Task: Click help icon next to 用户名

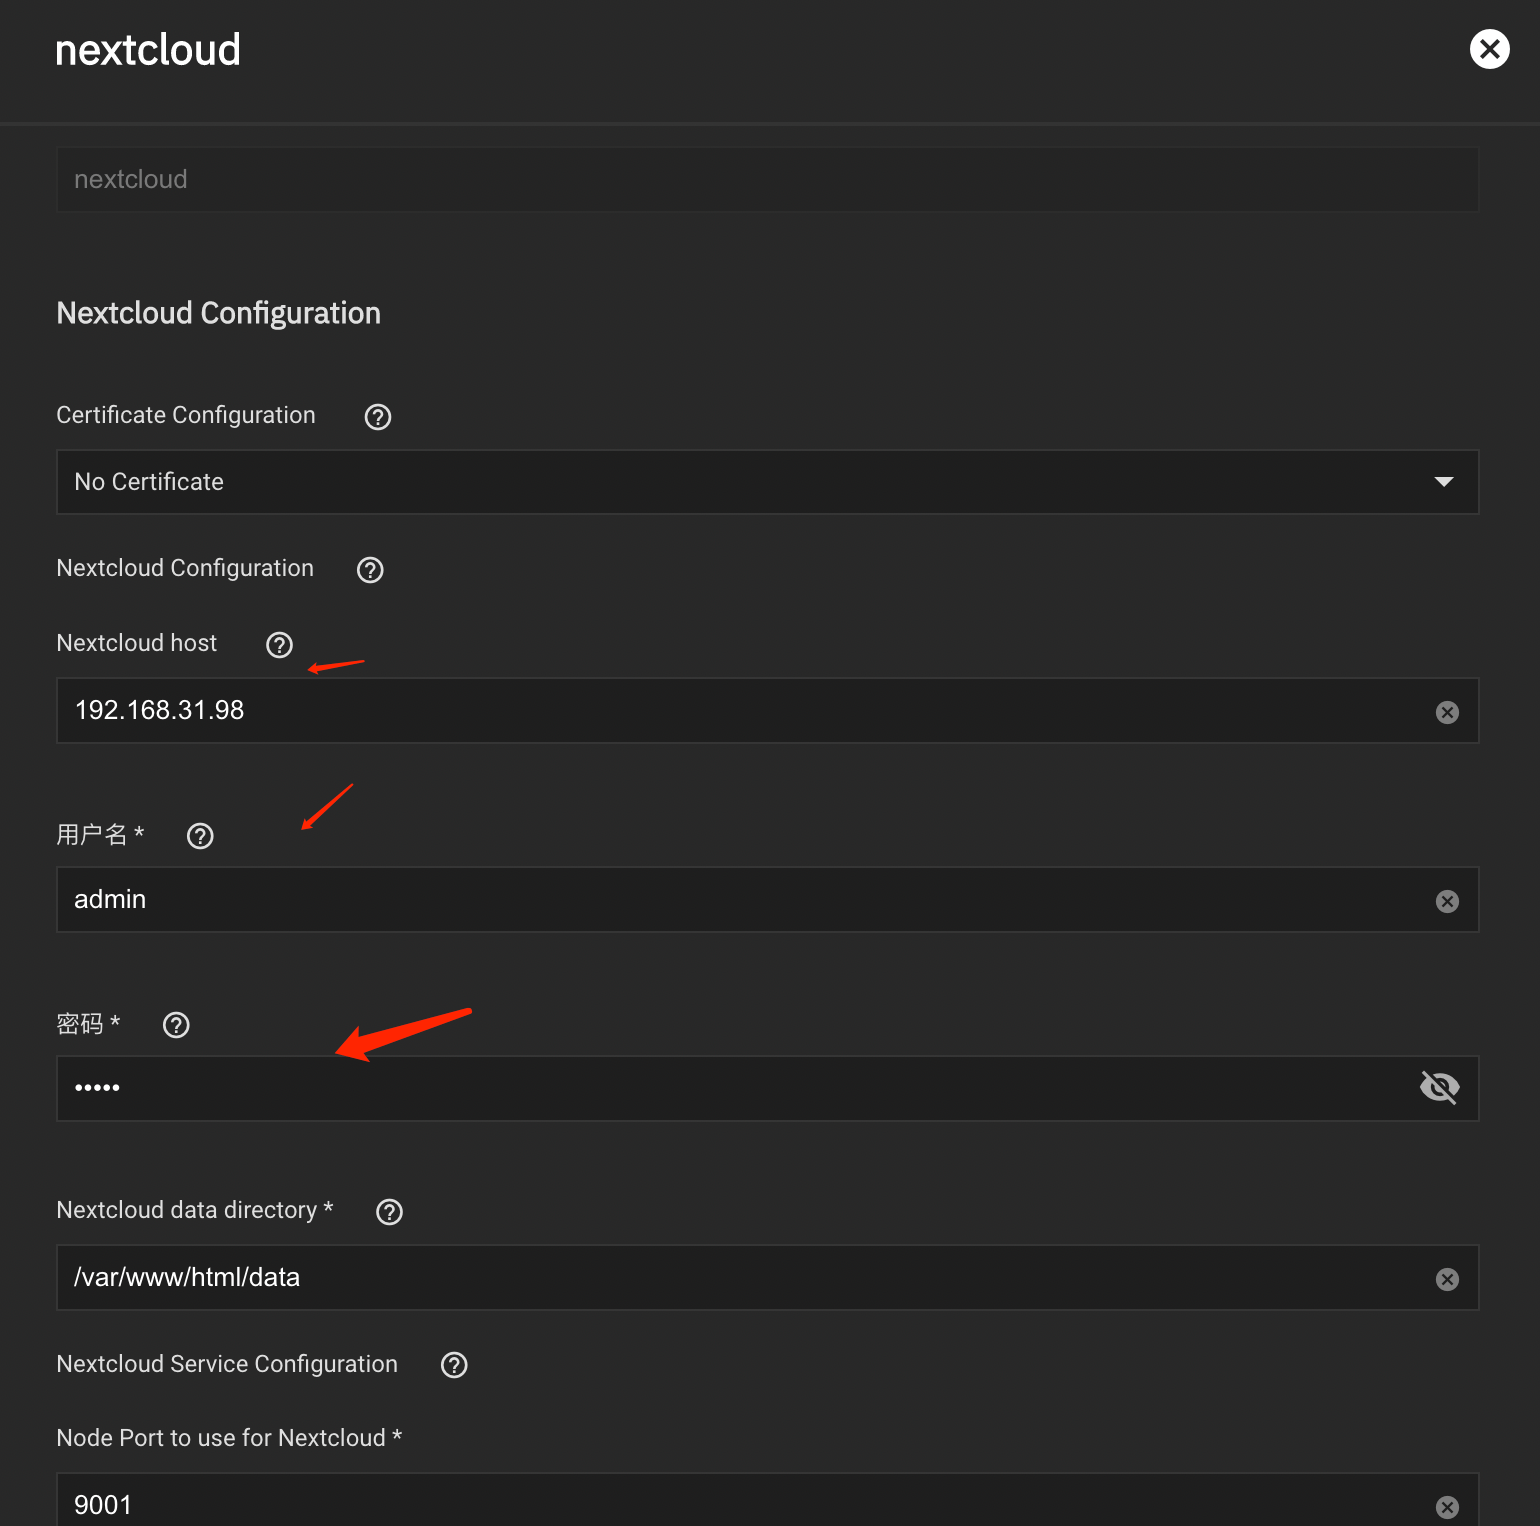Action: tap(200, 836)
